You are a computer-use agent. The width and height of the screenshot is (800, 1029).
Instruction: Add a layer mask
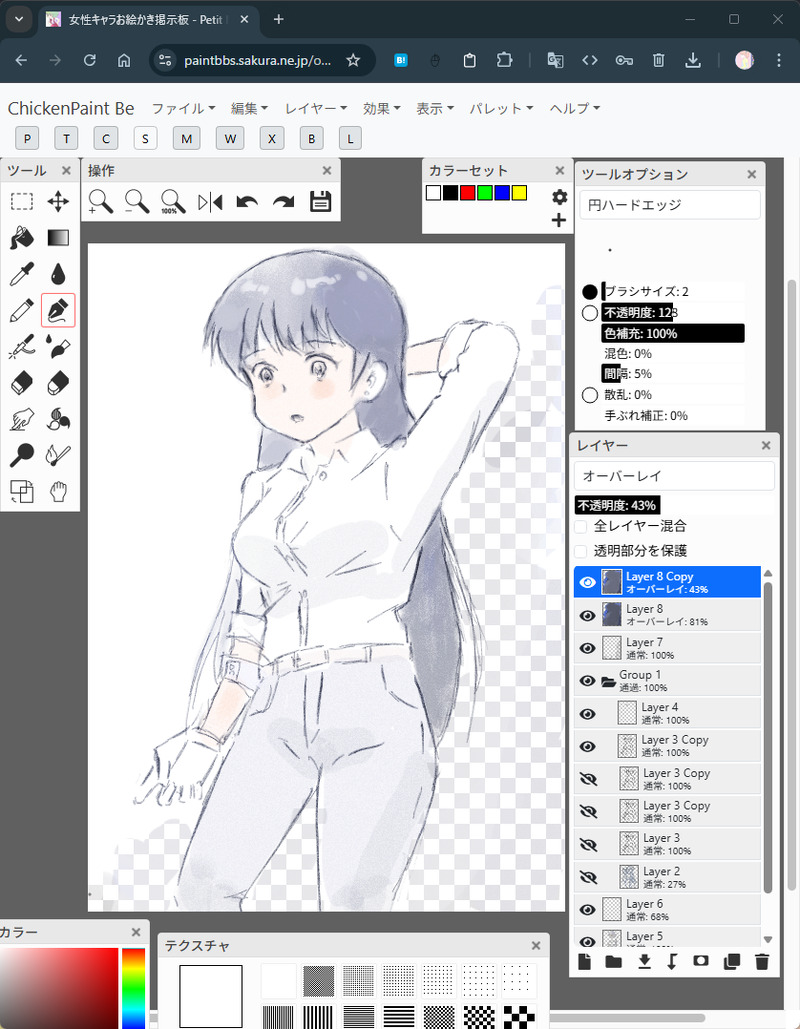(x=701, y=961)
